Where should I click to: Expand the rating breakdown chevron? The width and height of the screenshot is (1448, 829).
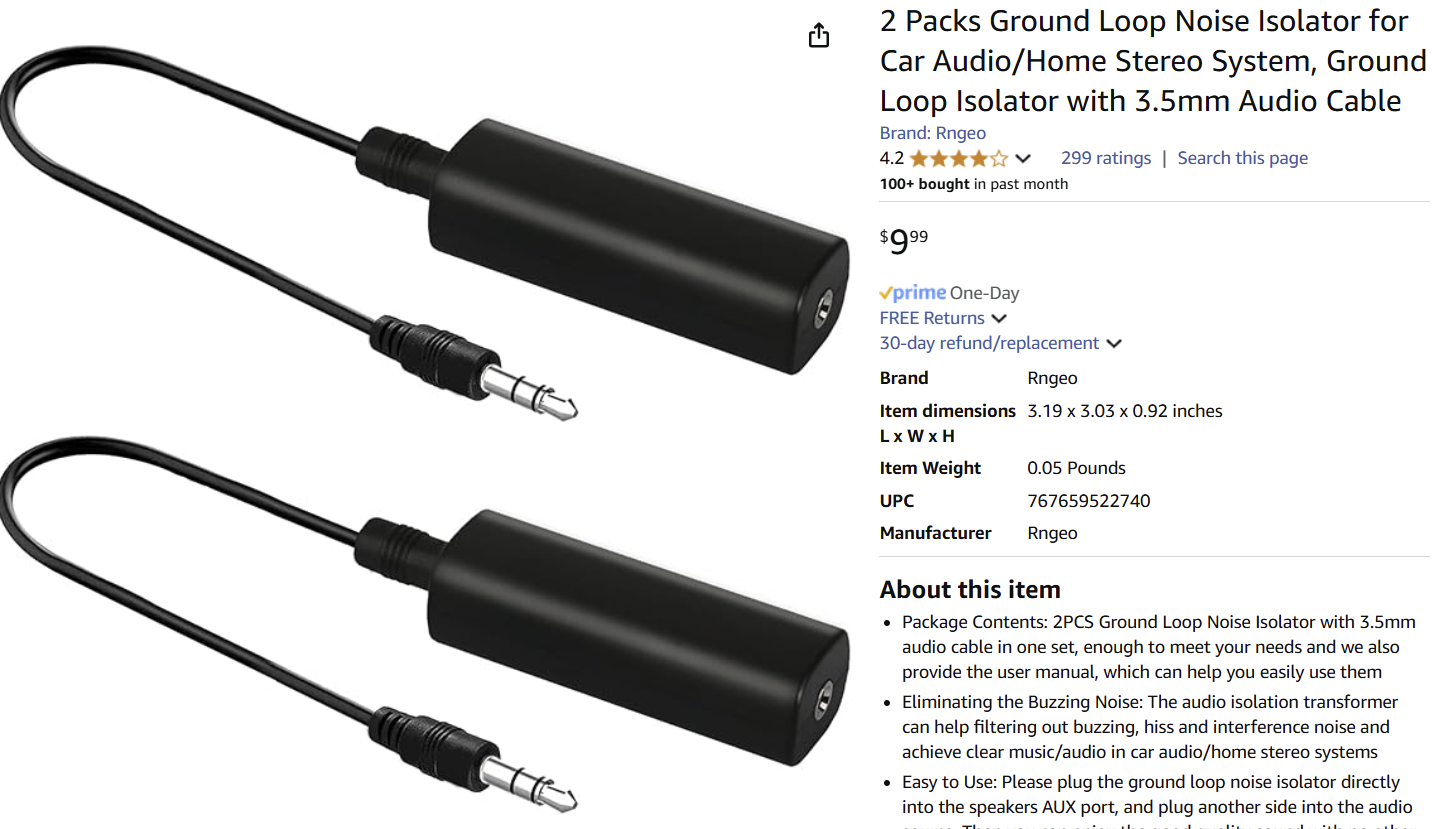point(1023,158)
